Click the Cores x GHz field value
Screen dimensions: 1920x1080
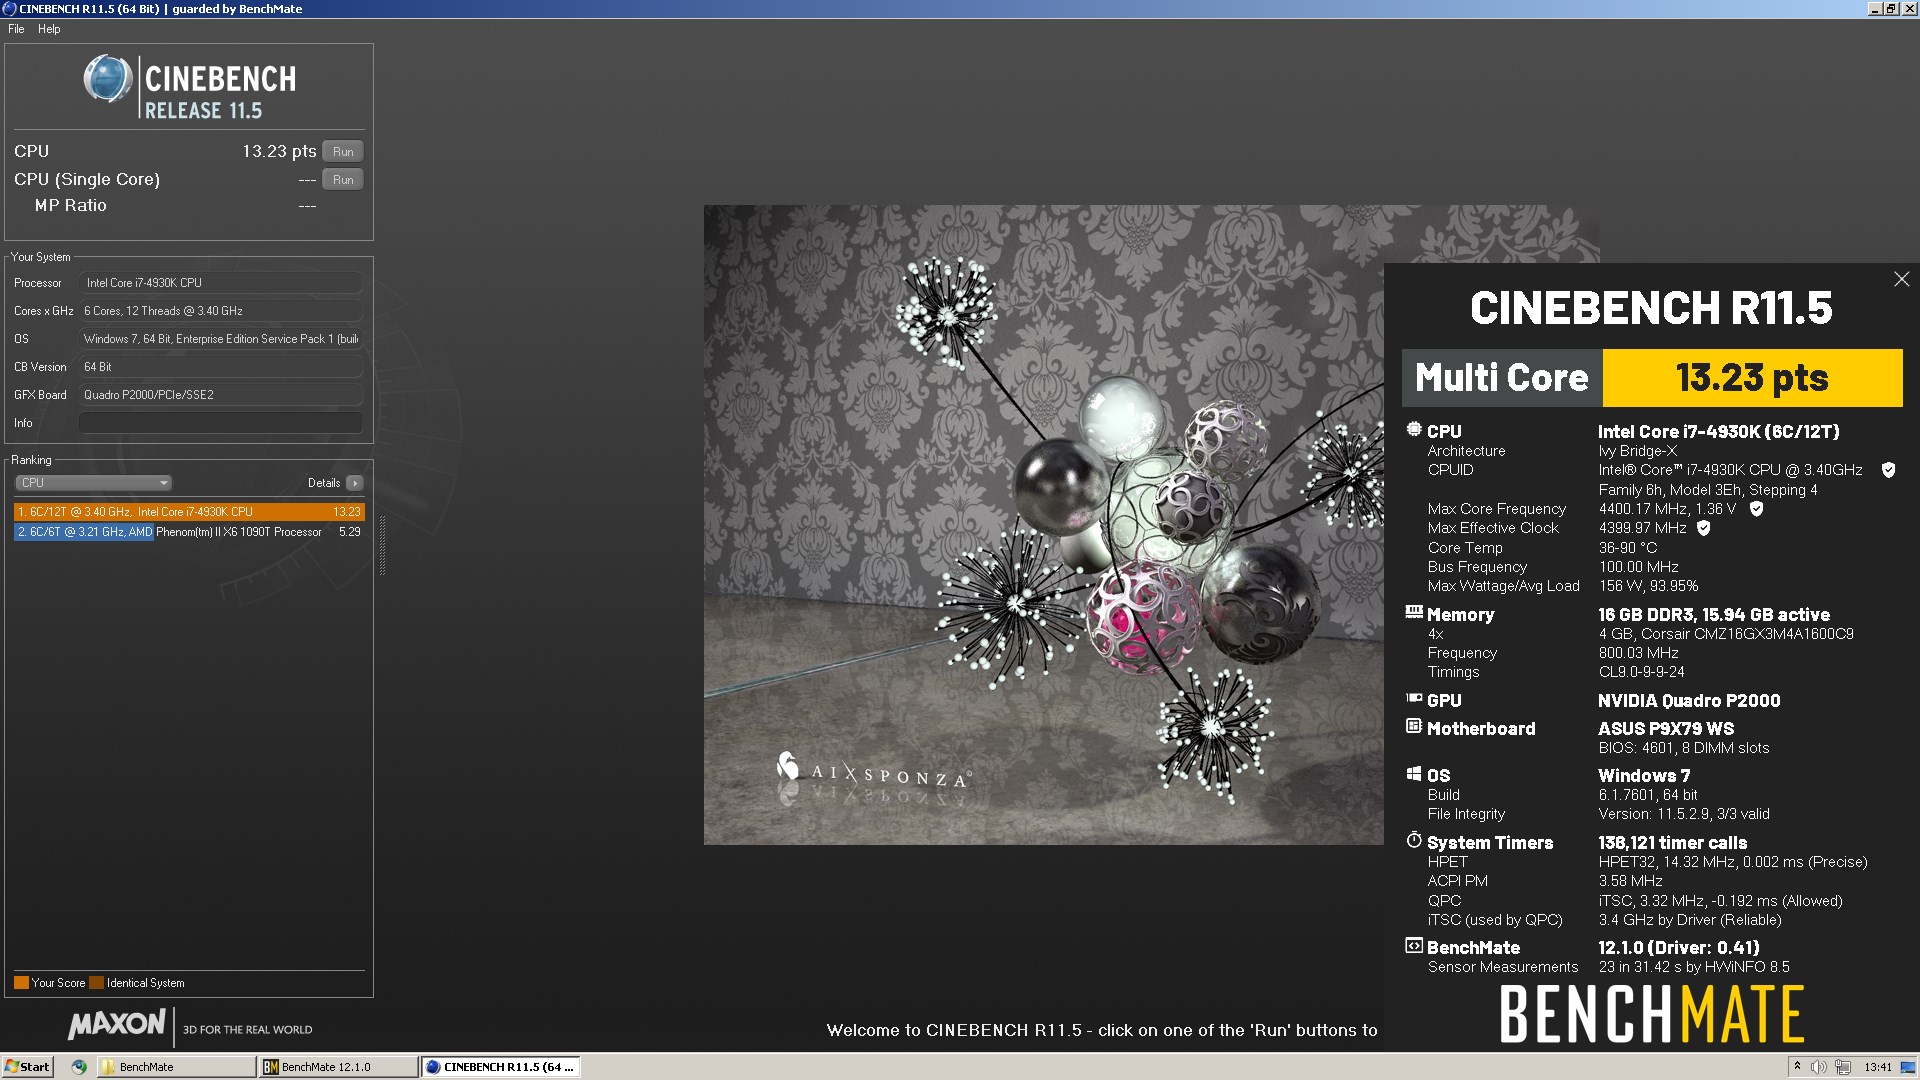click(220, 311)
